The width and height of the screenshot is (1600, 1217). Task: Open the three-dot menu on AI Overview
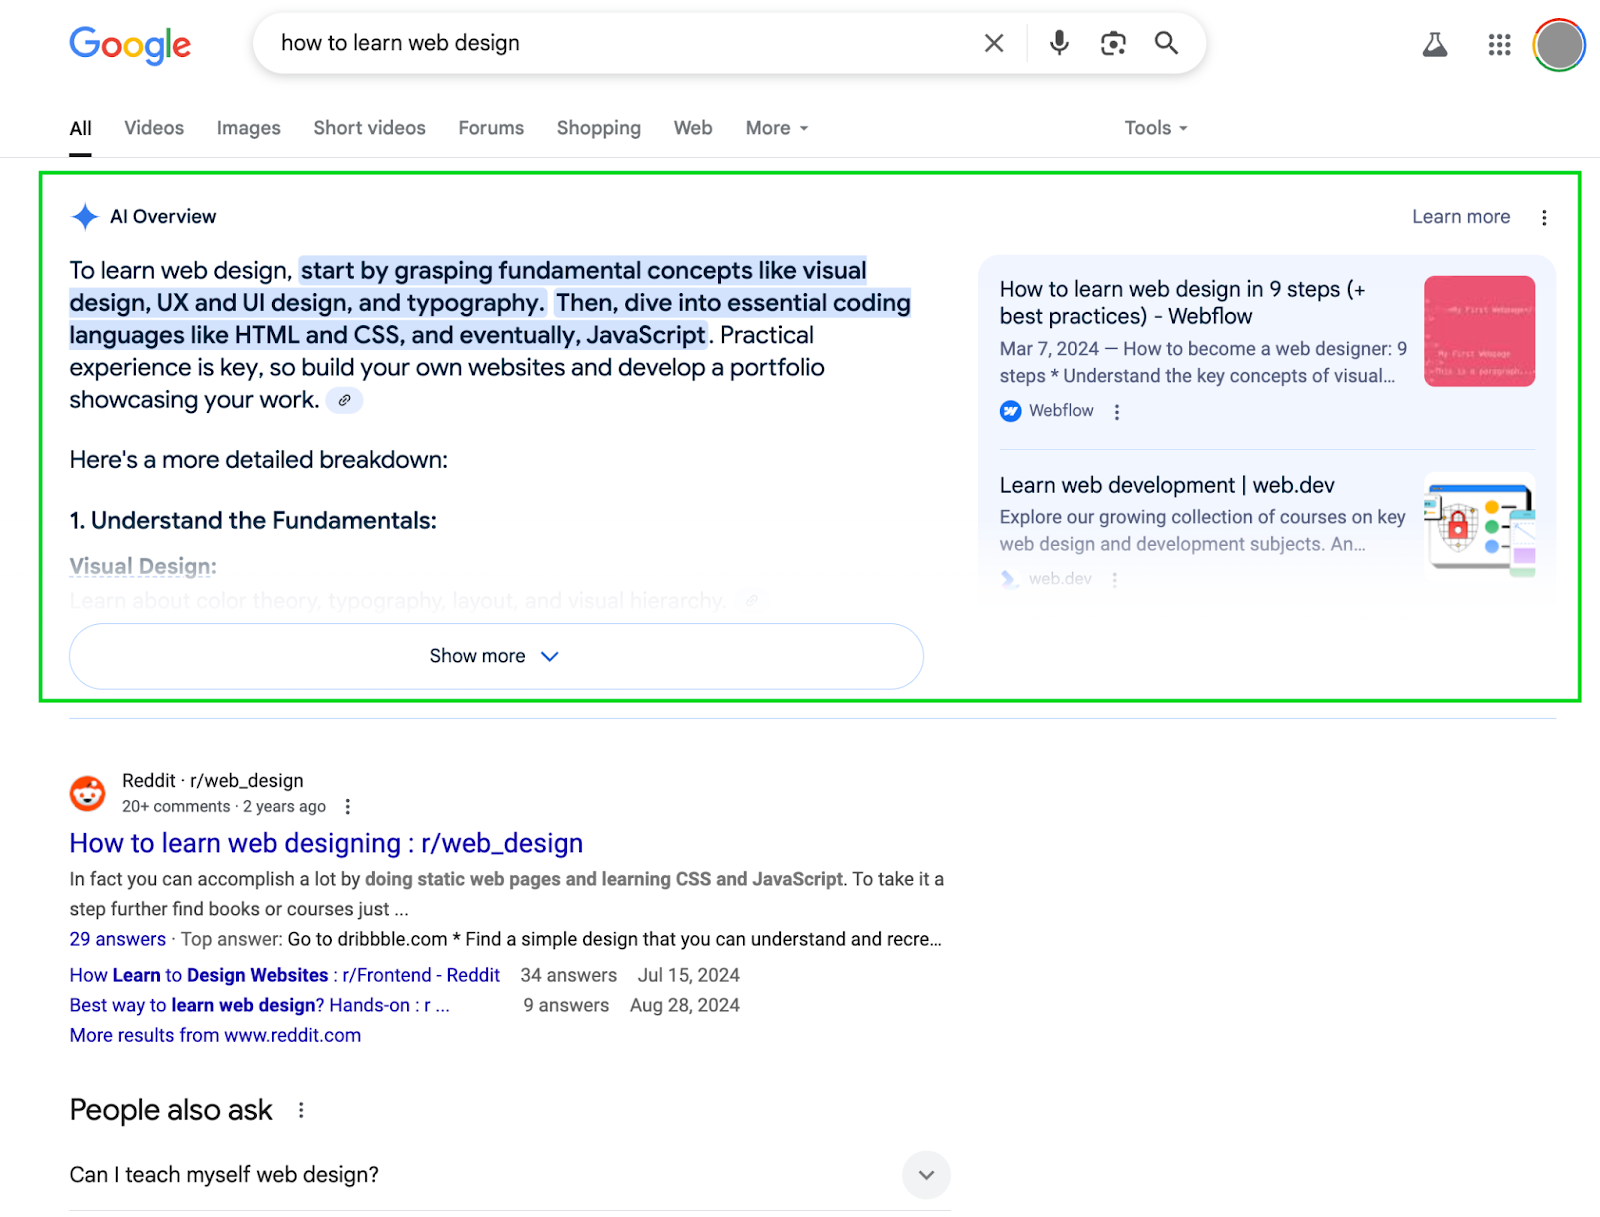point(1544,216)
